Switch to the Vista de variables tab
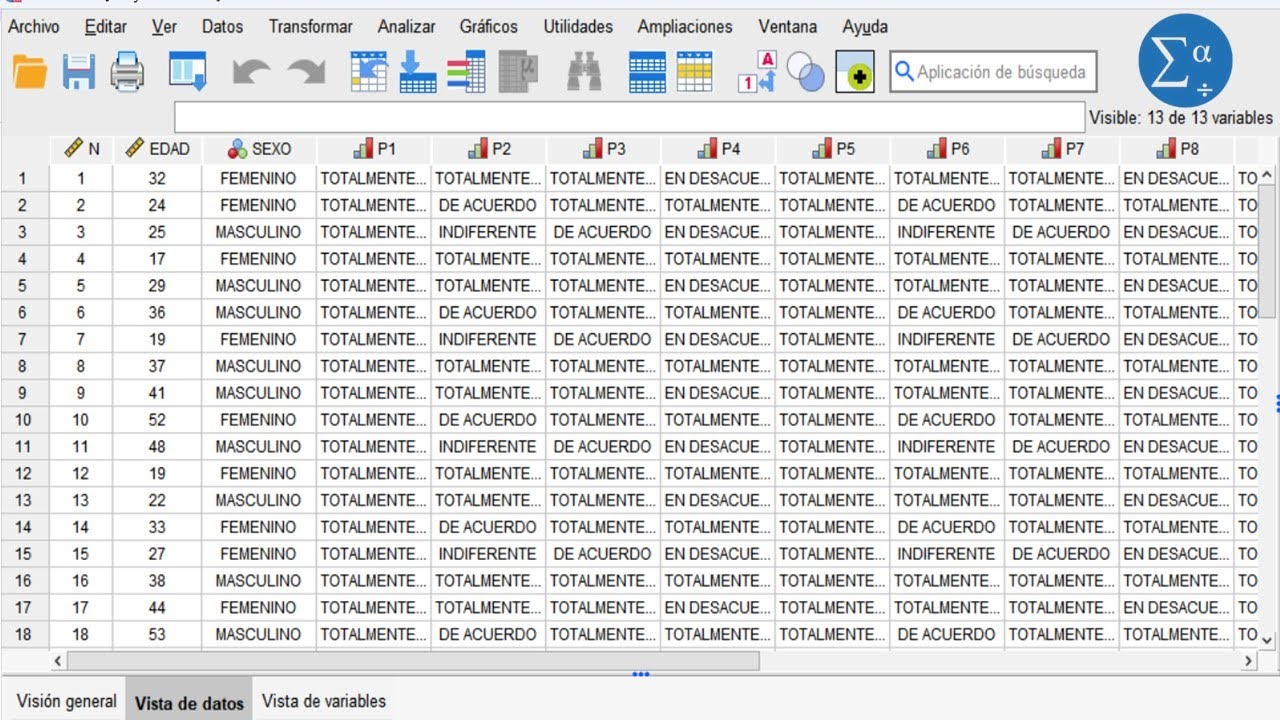 [324, 702]
